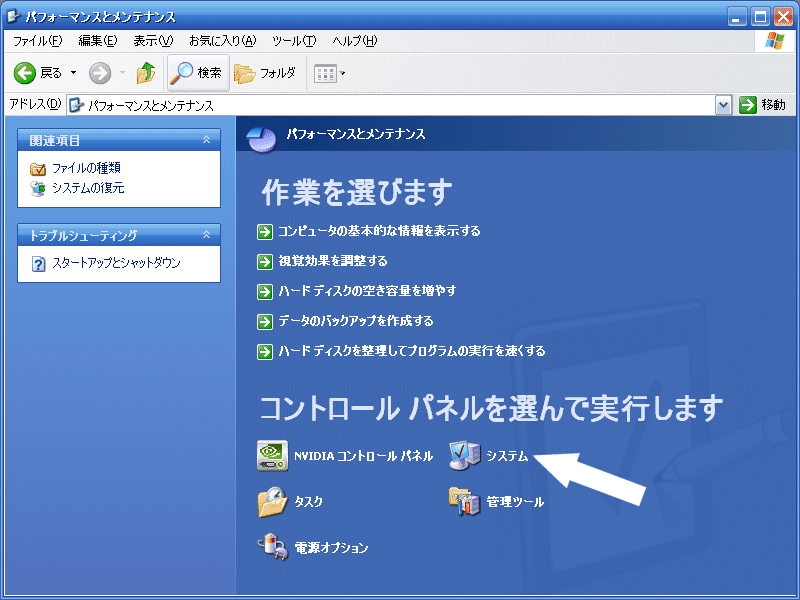The width and height of the screenshot is (800, 600).
Task: Click the ファイルの種類 icon
Action: [x=38, y=168]
